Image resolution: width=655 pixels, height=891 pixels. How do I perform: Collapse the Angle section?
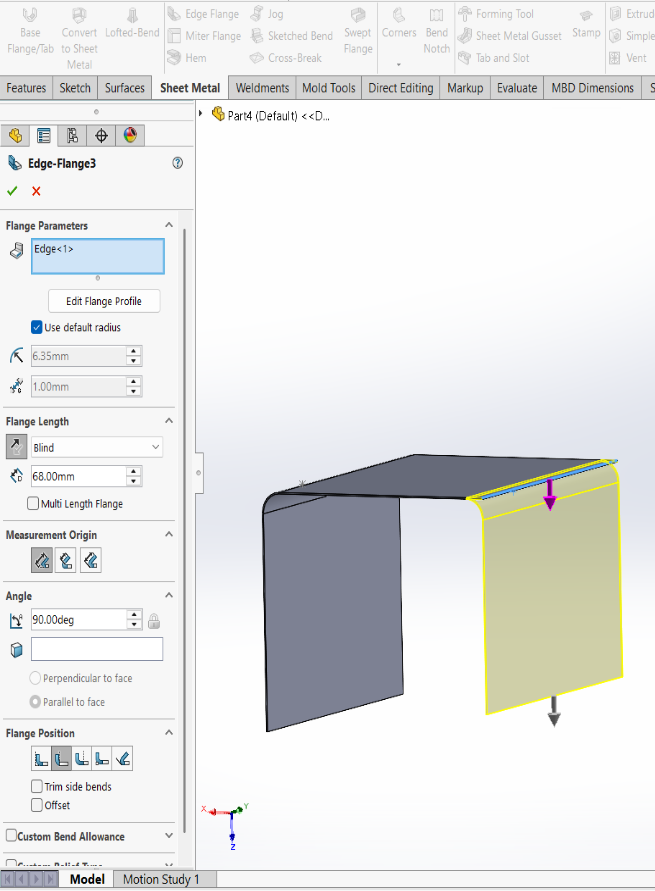[x=169, y=596]
